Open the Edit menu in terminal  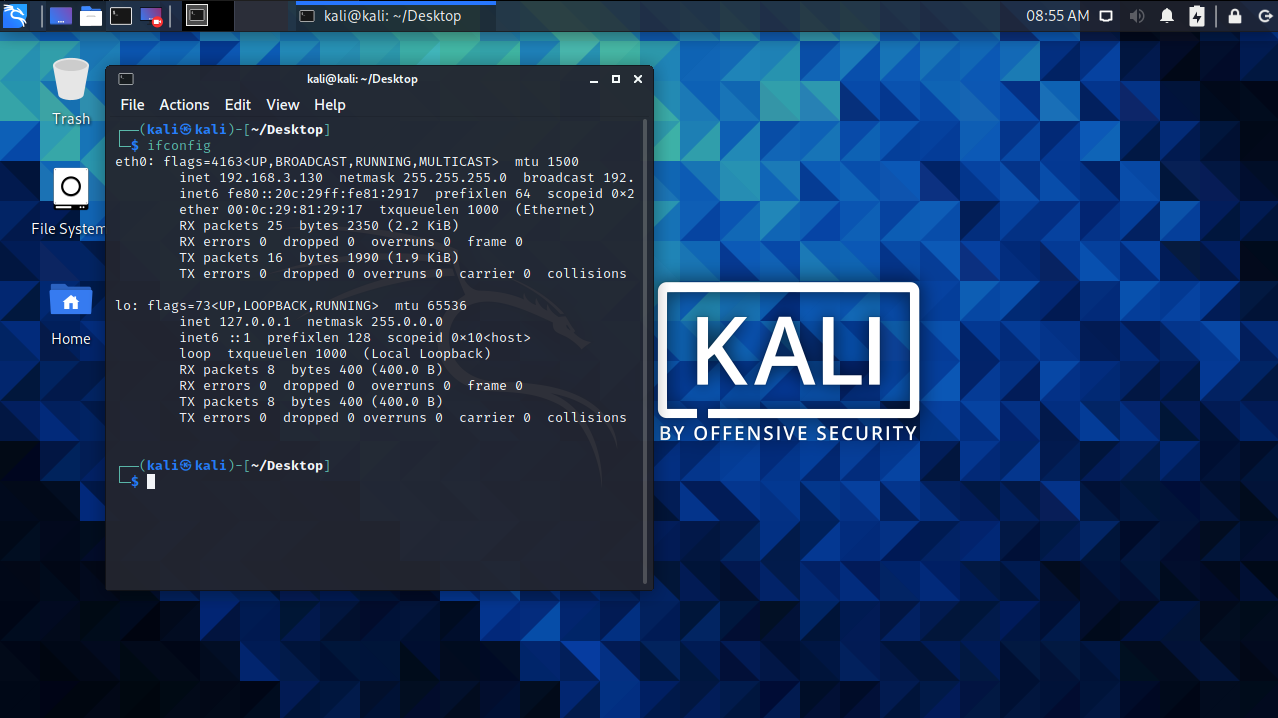coord(238,105)
